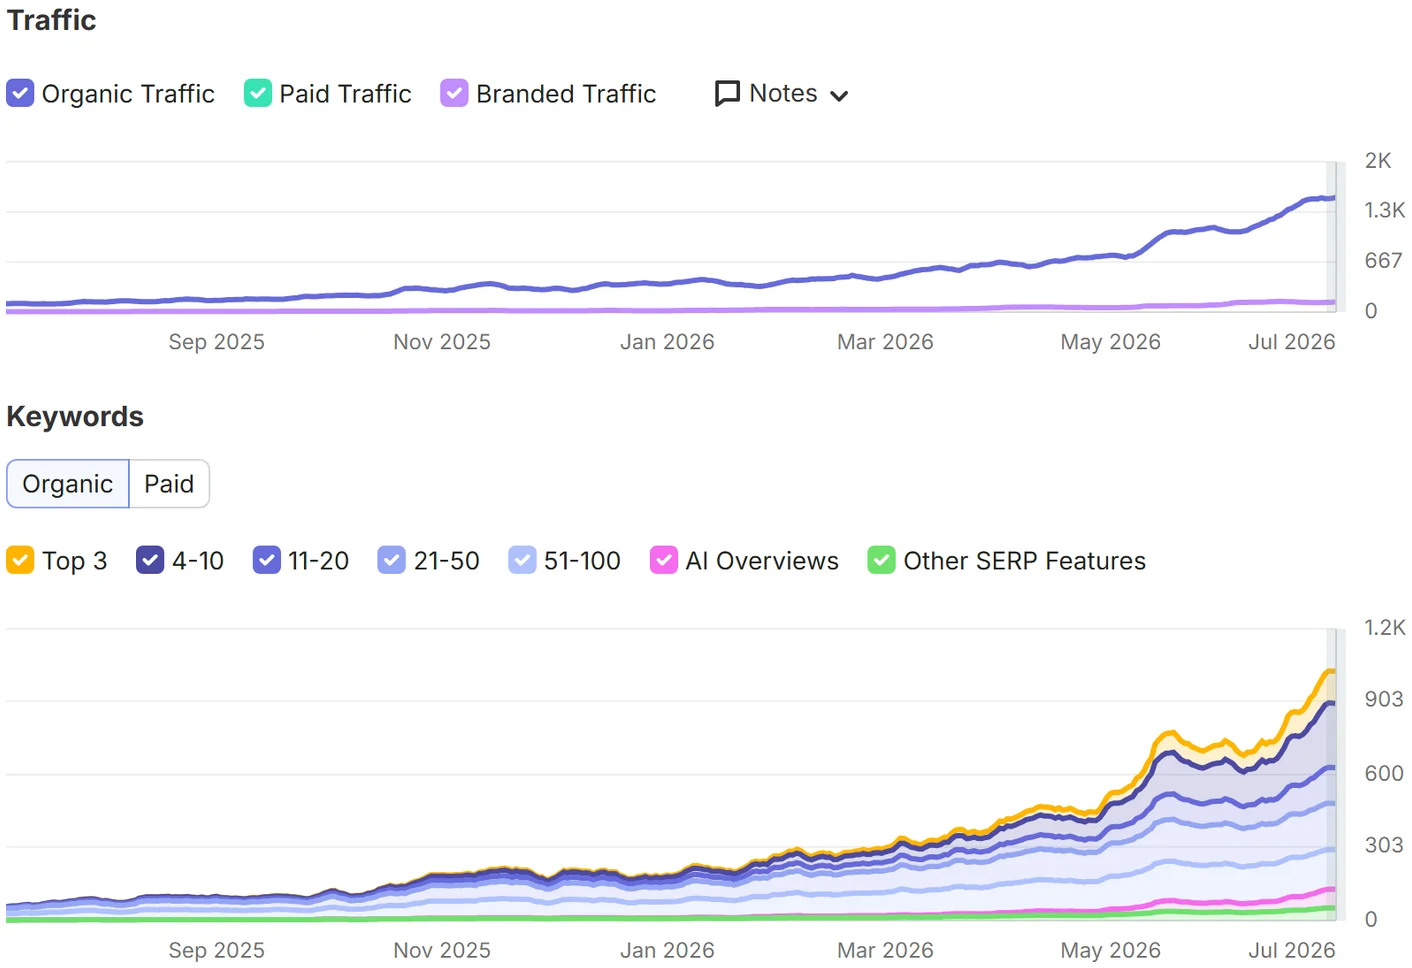
Task: Expand the Notes dropdown chevron
Action: pyautogui.click(x=839, y=96)
